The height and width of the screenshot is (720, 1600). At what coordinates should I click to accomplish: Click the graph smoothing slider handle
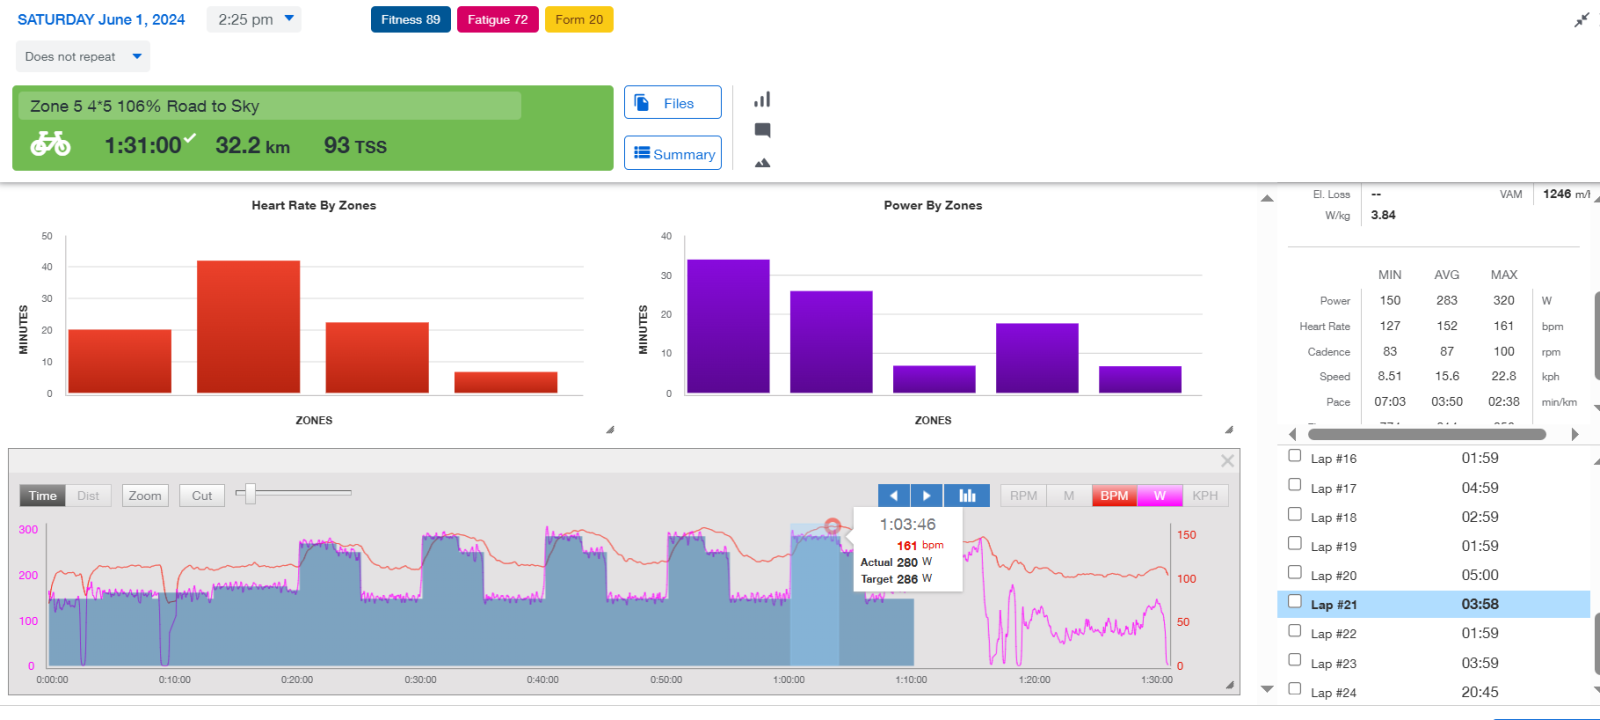251,493
